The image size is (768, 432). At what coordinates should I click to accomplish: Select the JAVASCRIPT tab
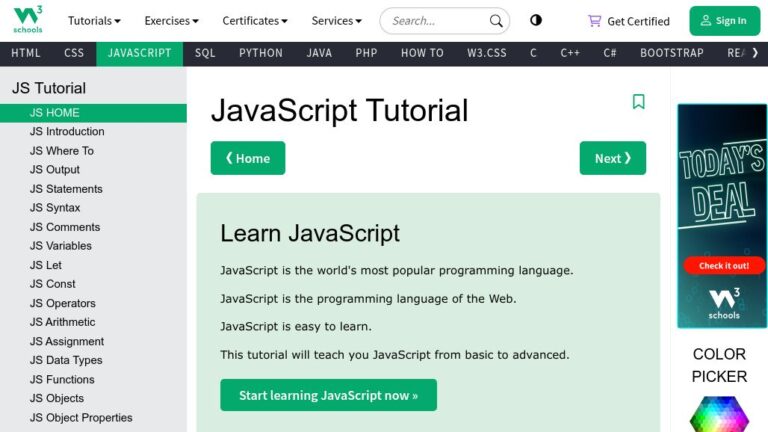(x=140, y=53)
